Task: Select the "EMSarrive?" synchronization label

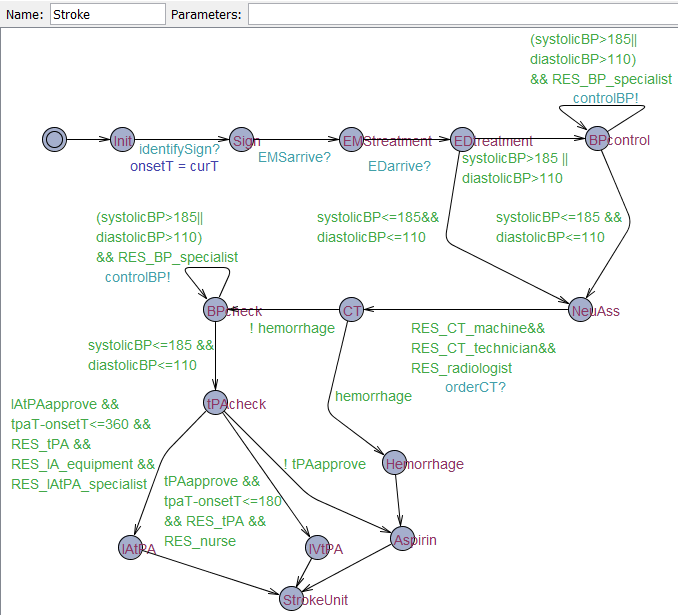Action: (294, 157)
